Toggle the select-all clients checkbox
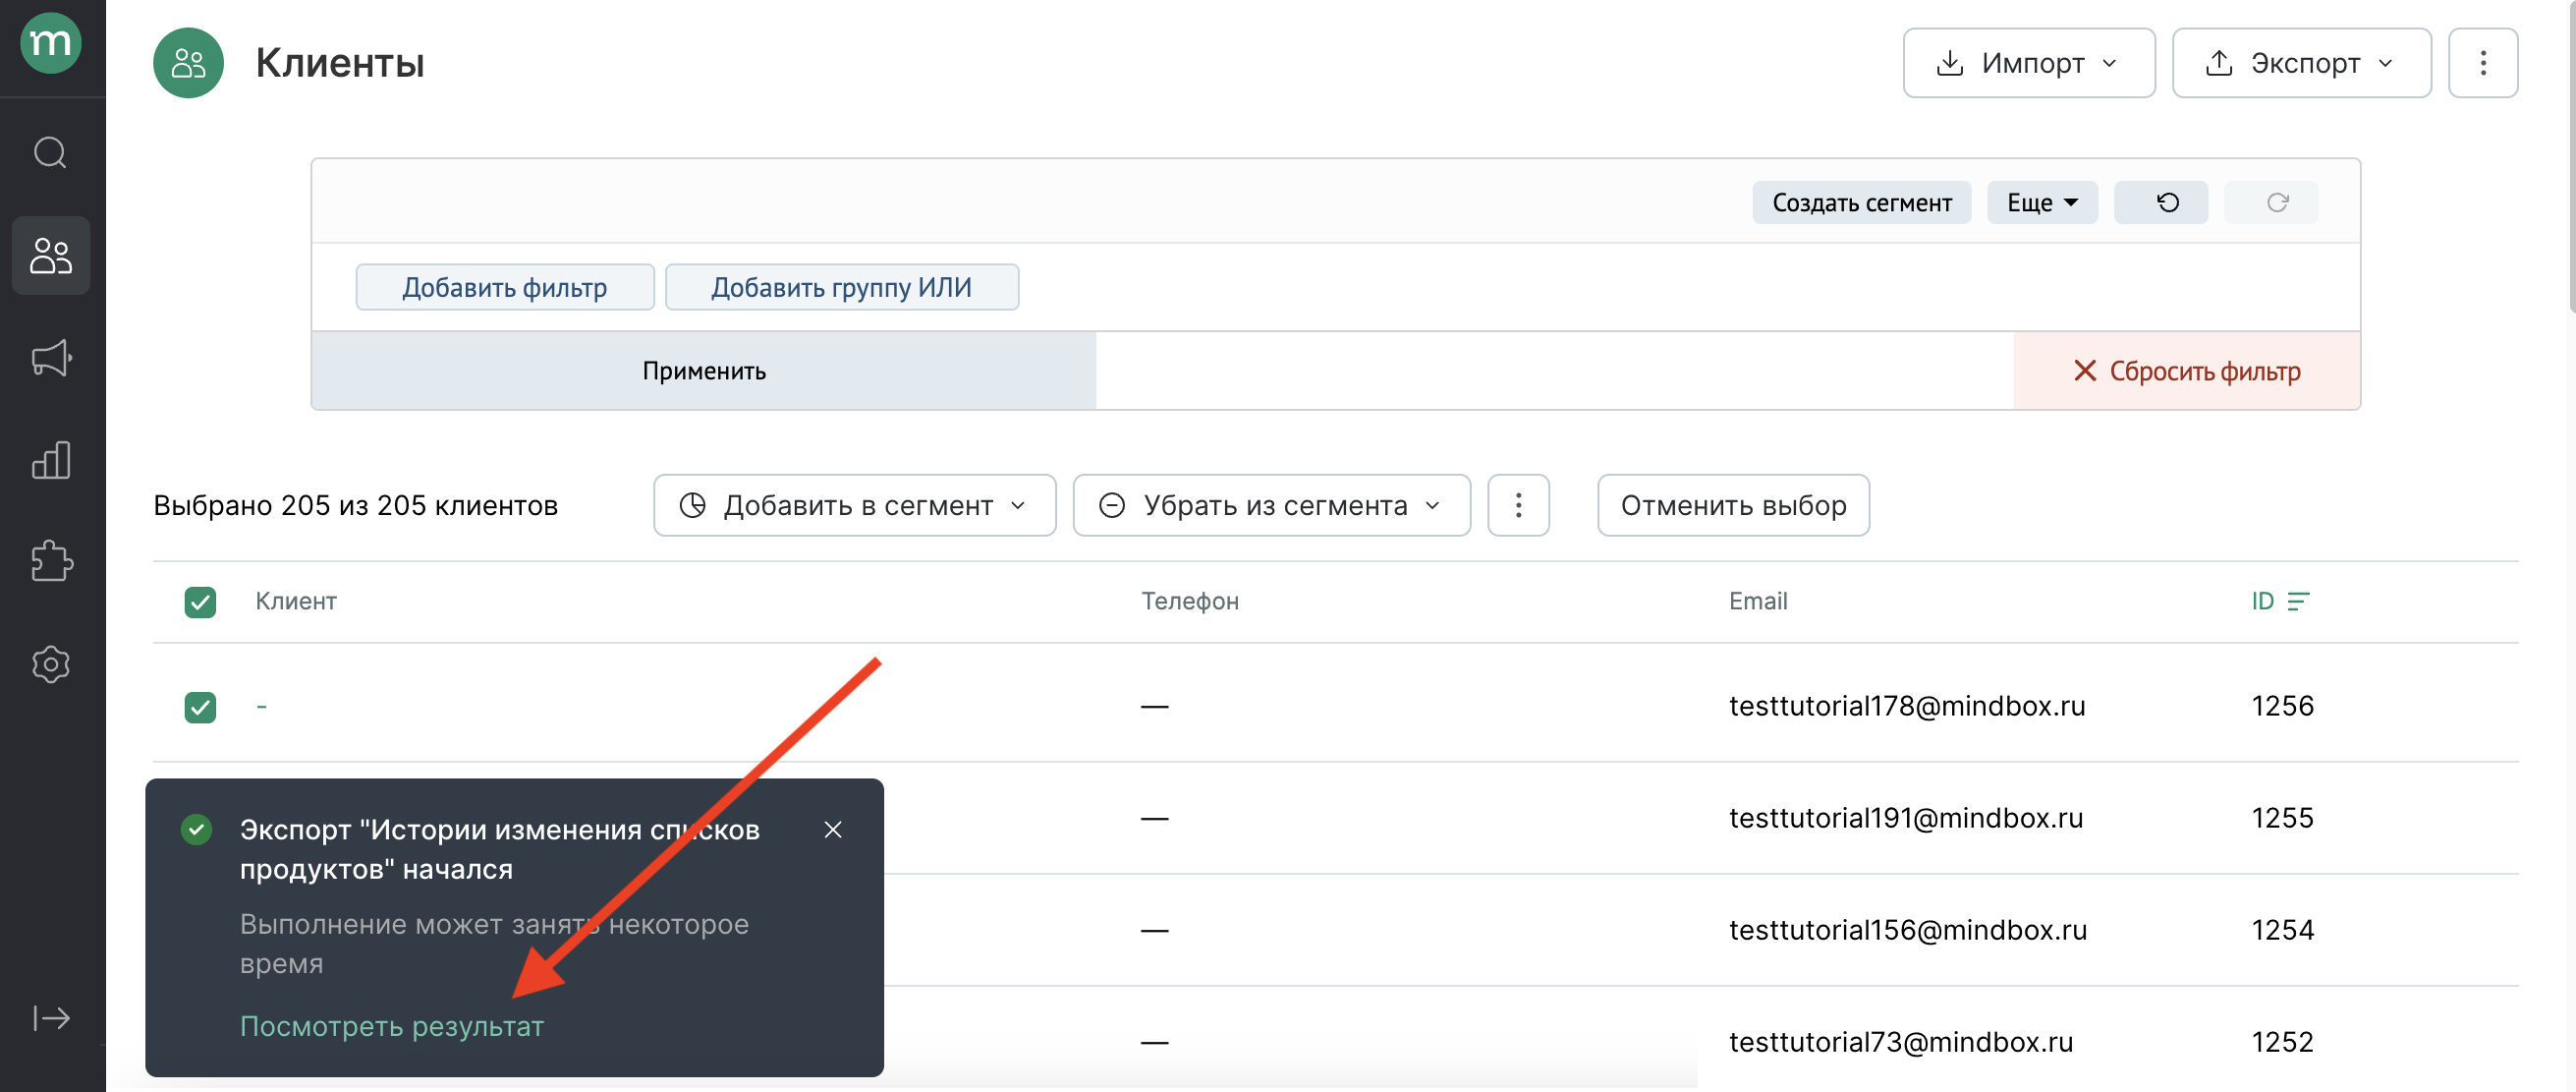The image size is (2576, 1092). 200,602
